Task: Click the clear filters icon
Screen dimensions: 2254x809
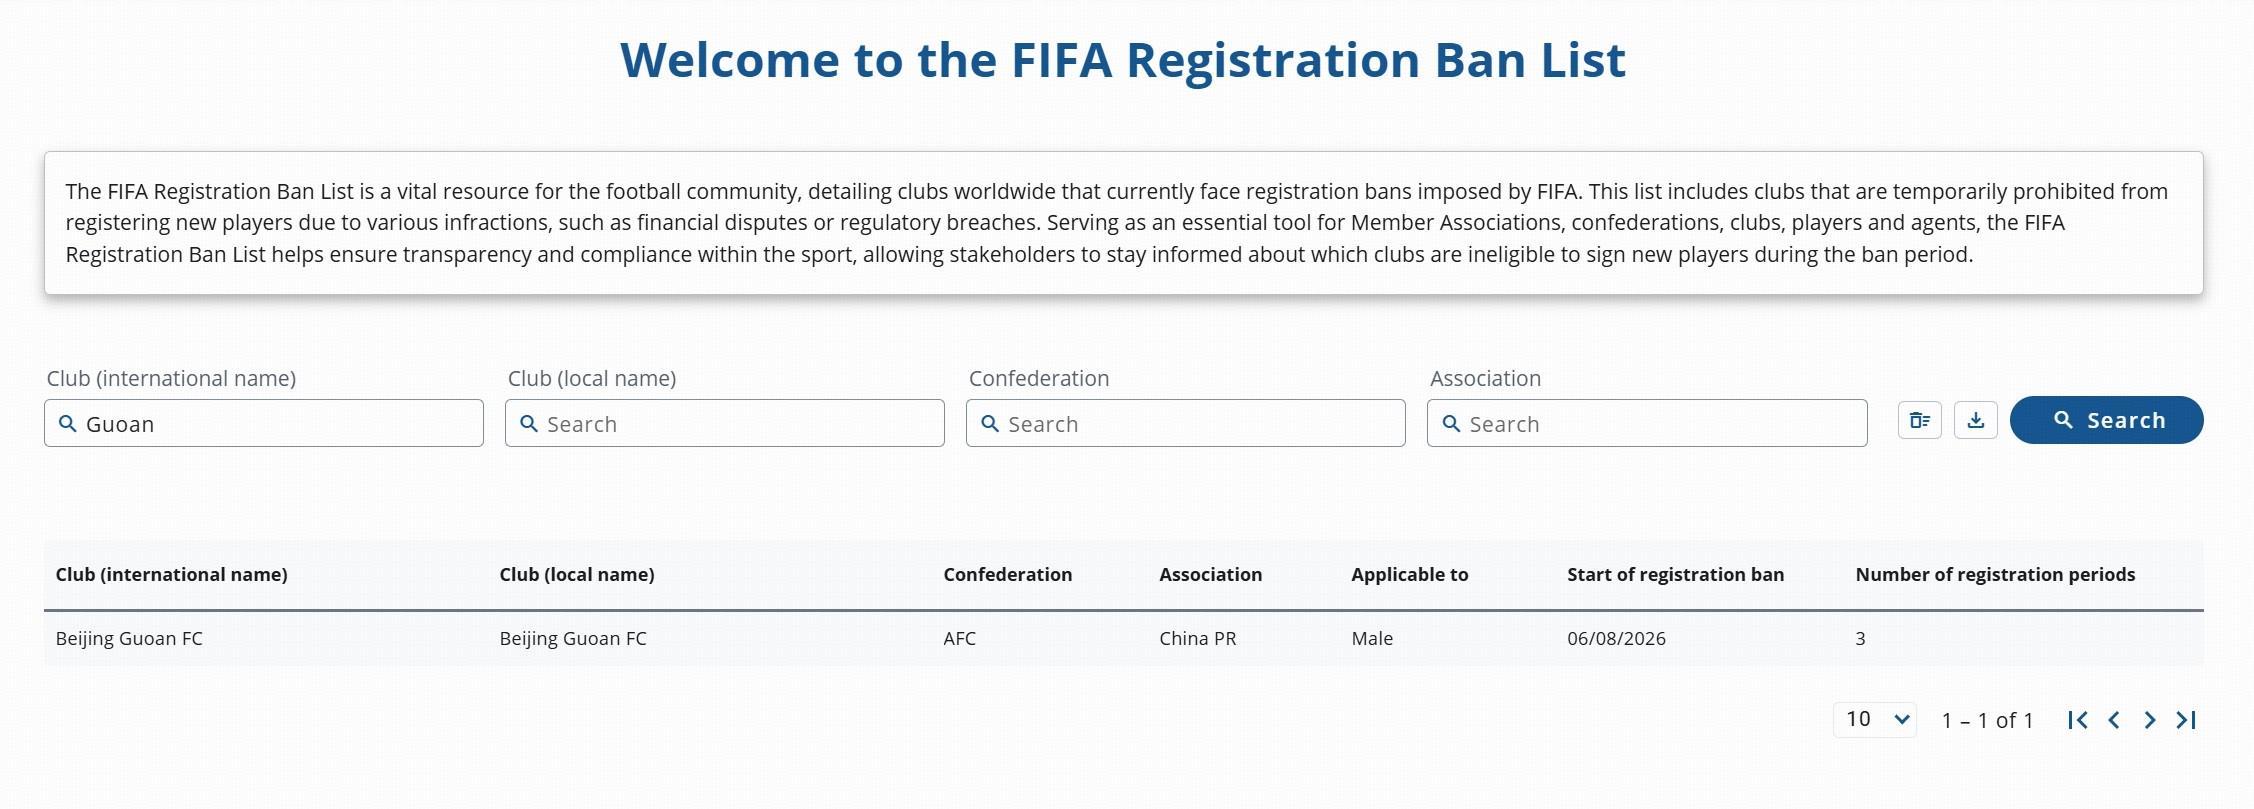Action: pos(1919,420)
